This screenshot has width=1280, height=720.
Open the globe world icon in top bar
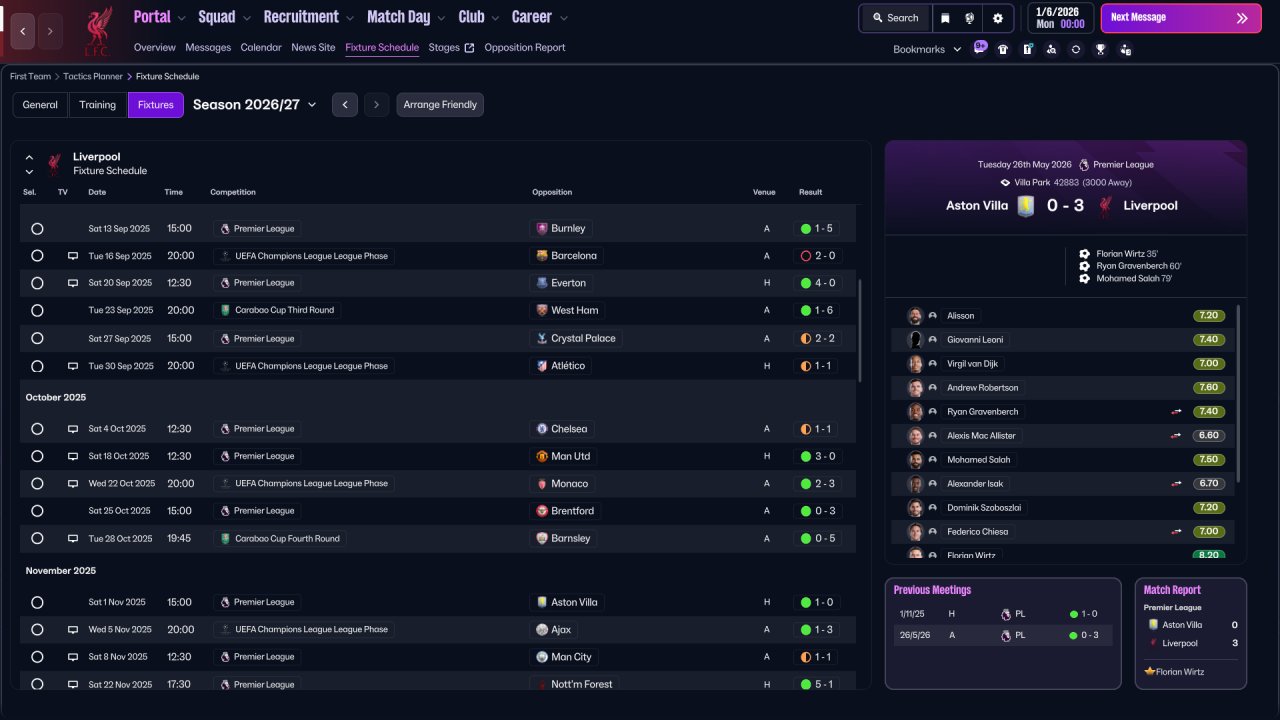point(970,18)
